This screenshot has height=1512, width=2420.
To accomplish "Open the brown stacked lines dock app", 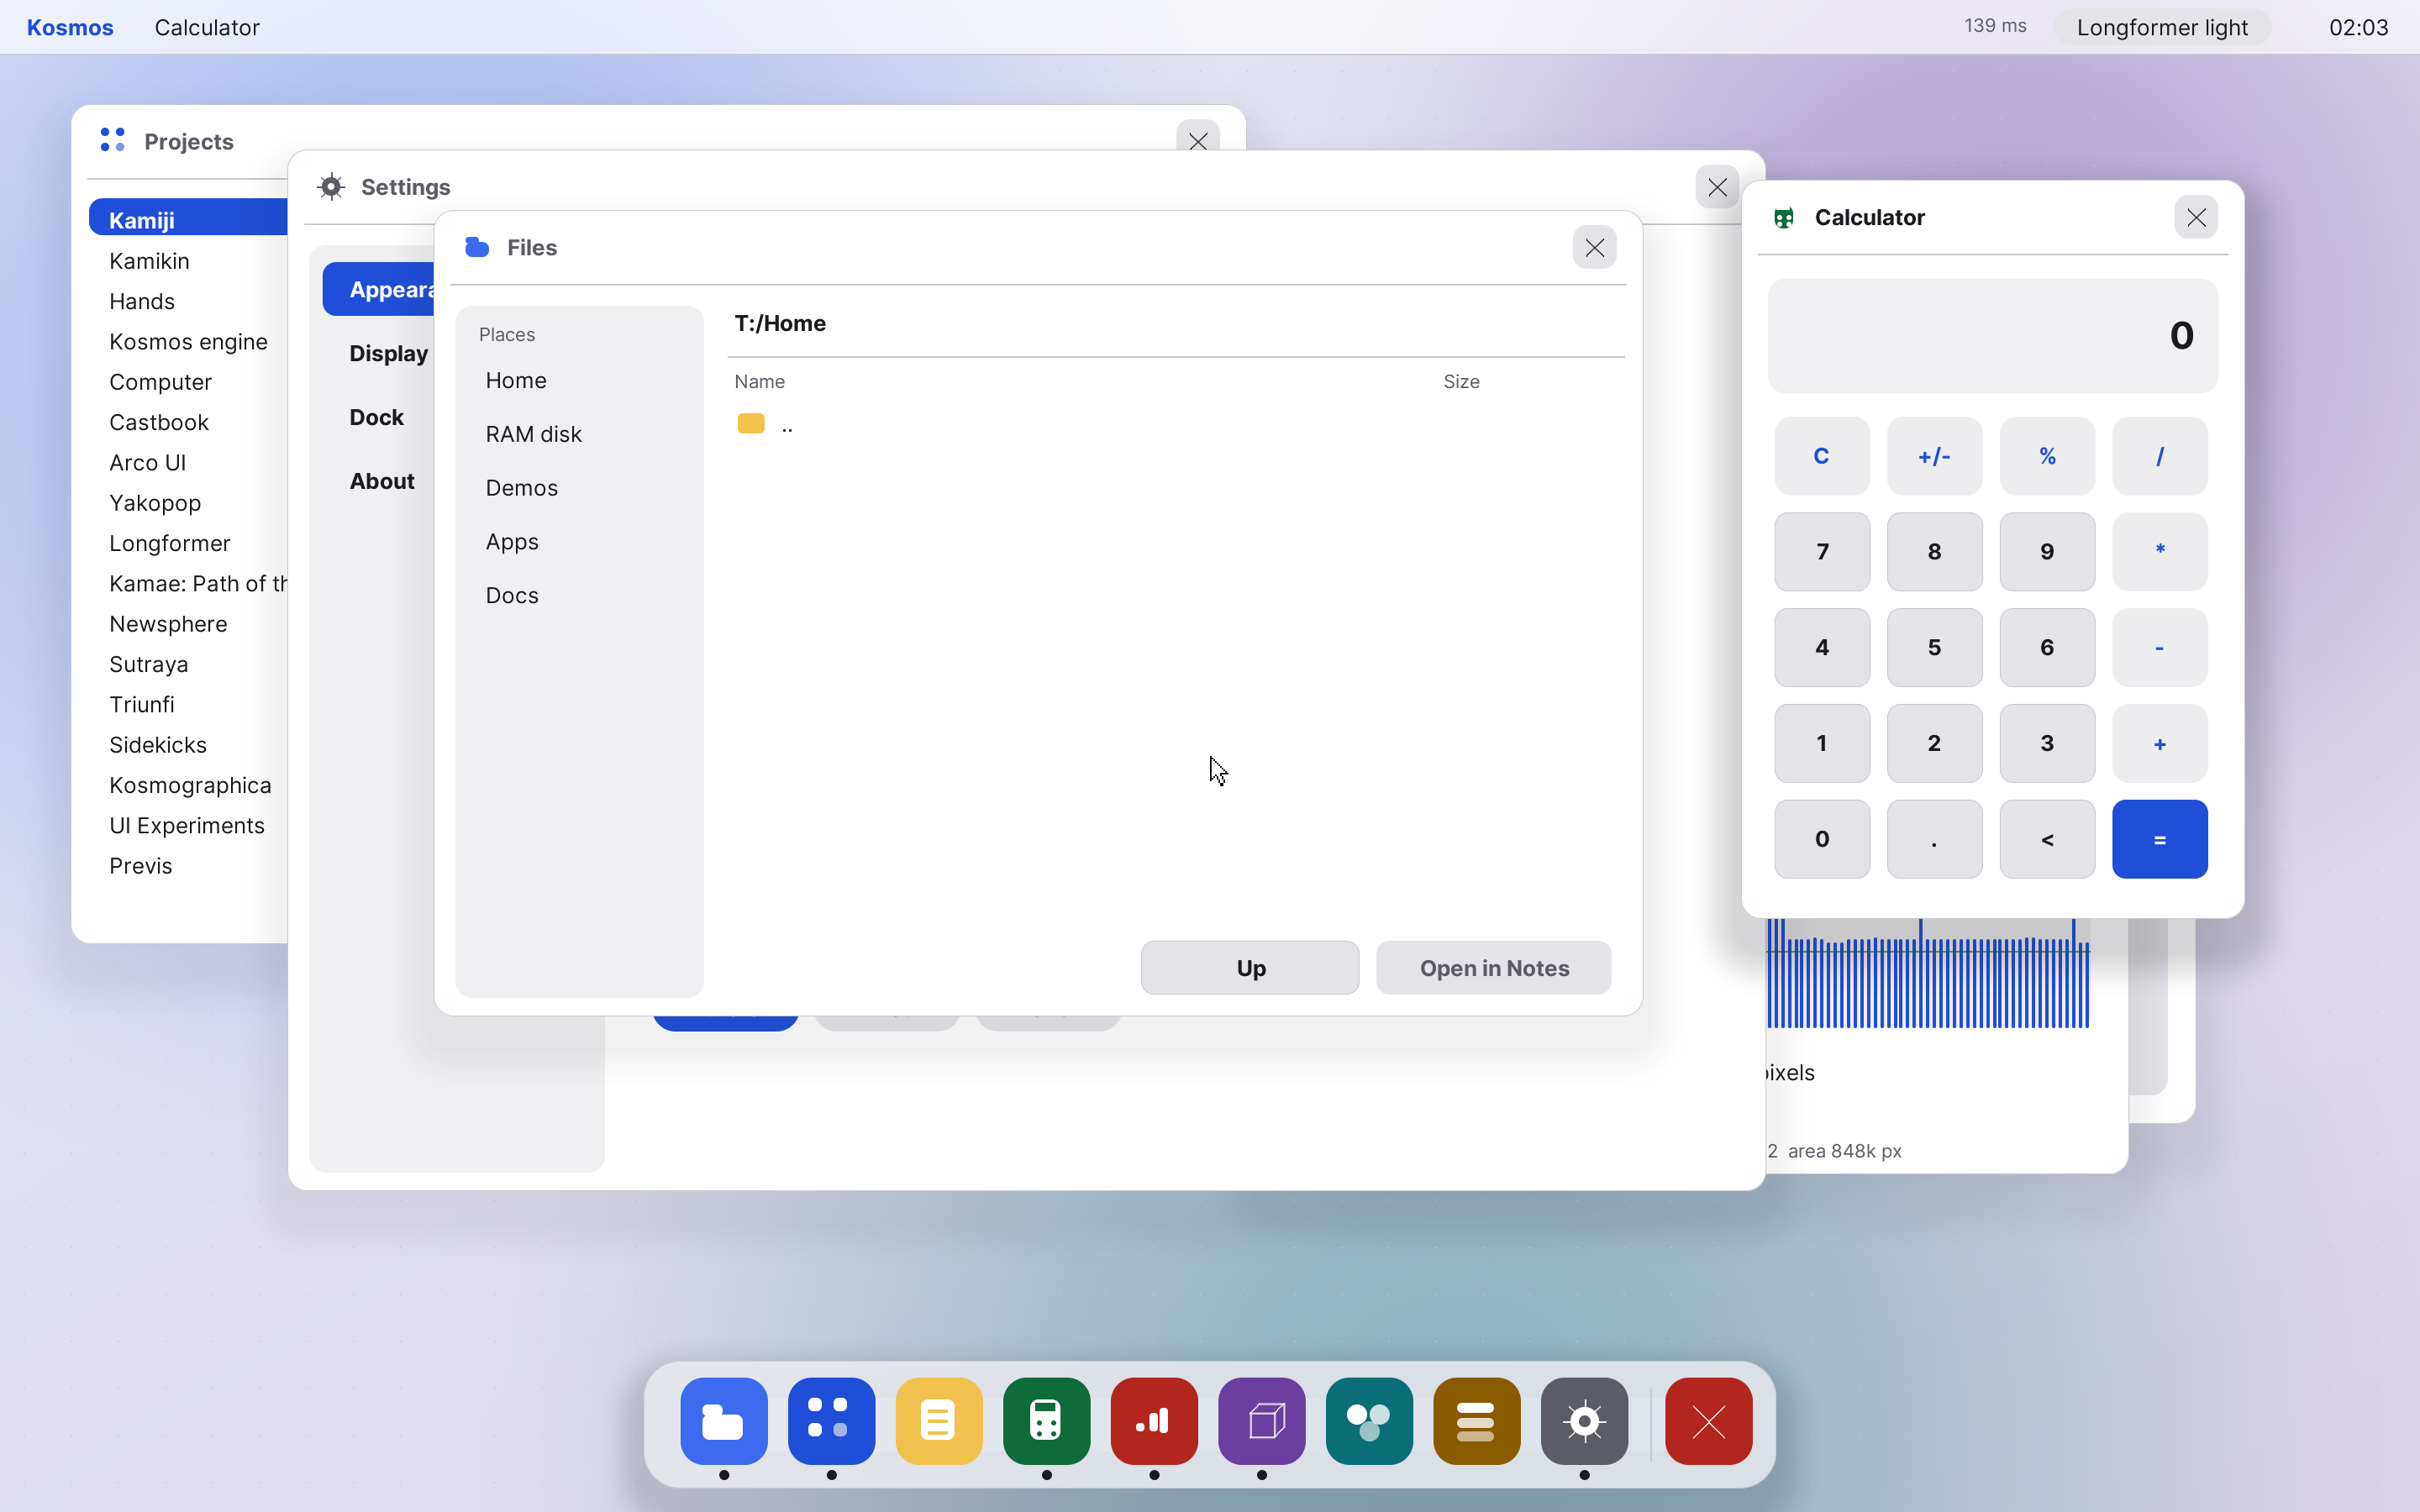I will (x=1476, y=1420).
